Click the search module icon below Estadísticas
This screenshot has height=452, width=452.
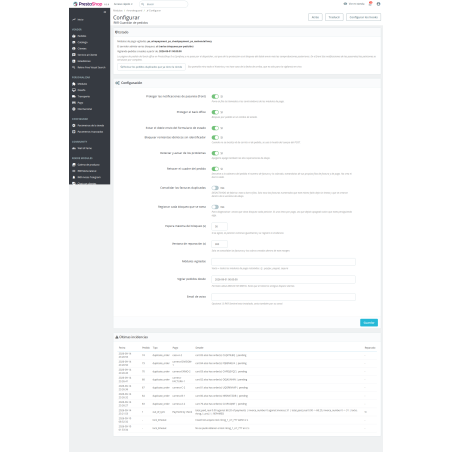pos(74,67)
